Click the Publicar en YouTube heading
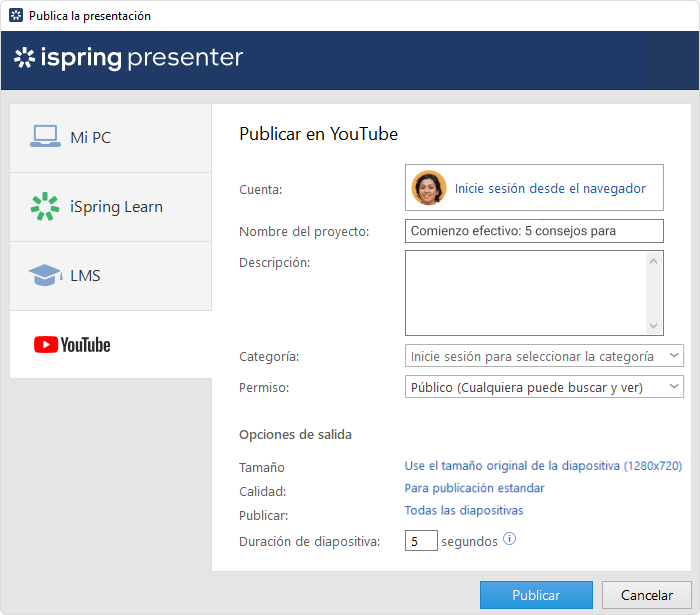700x615 pixels. (318, 134)
